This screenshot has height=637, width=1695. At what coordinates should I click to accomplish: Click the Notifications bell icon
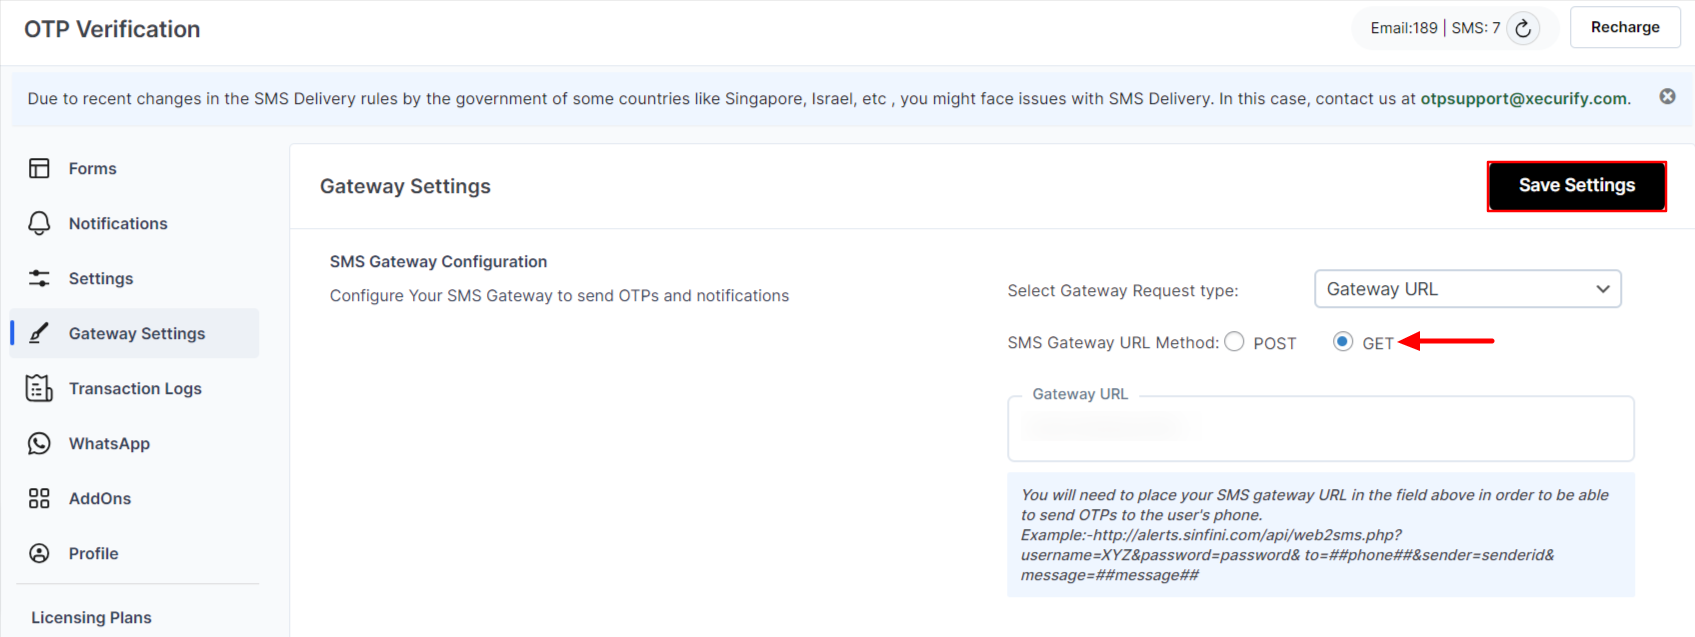tap(39, 223)
